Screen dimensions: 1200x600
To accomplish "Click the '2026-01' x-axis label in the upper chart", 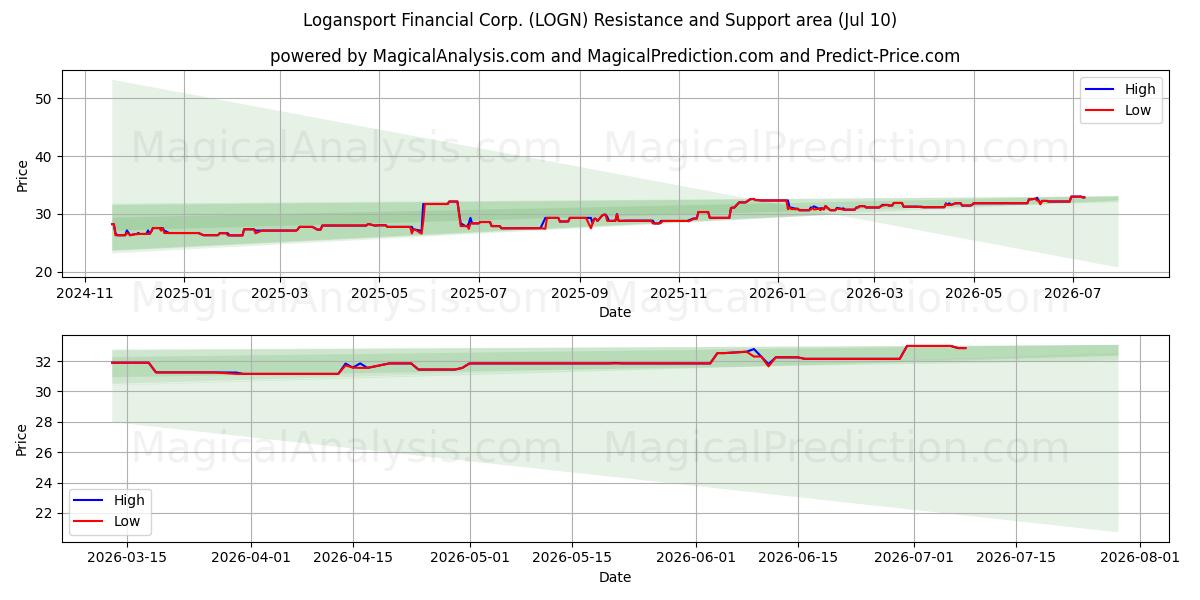I will coord(778,294).
